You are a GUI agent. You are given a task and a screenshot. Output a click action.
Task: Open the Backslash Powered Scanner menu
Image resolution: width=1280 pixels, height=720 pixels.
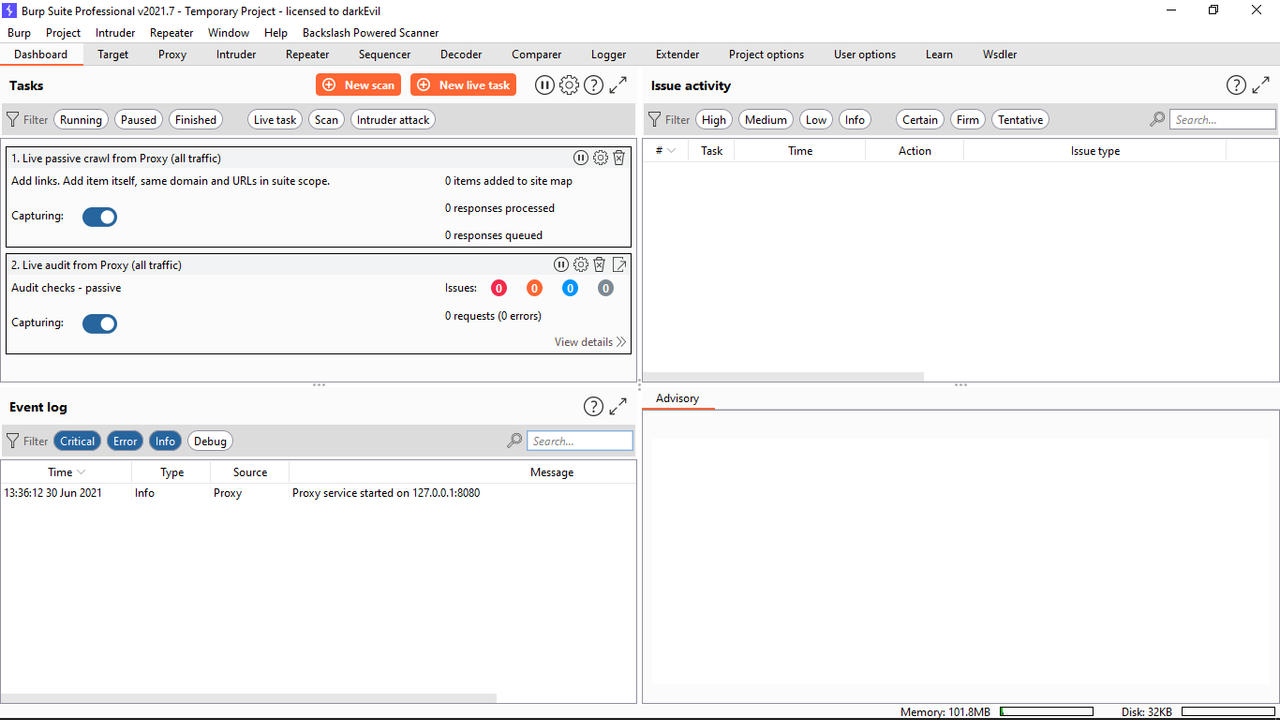click(371, 32)
